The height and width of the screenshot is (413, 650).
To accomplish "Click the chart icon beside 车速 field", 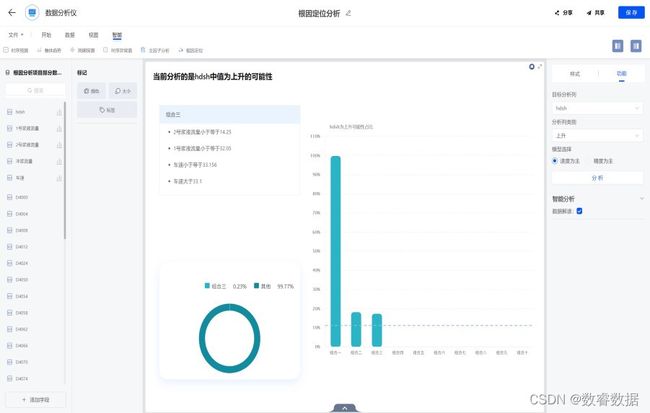I will [x=59, y=178].
